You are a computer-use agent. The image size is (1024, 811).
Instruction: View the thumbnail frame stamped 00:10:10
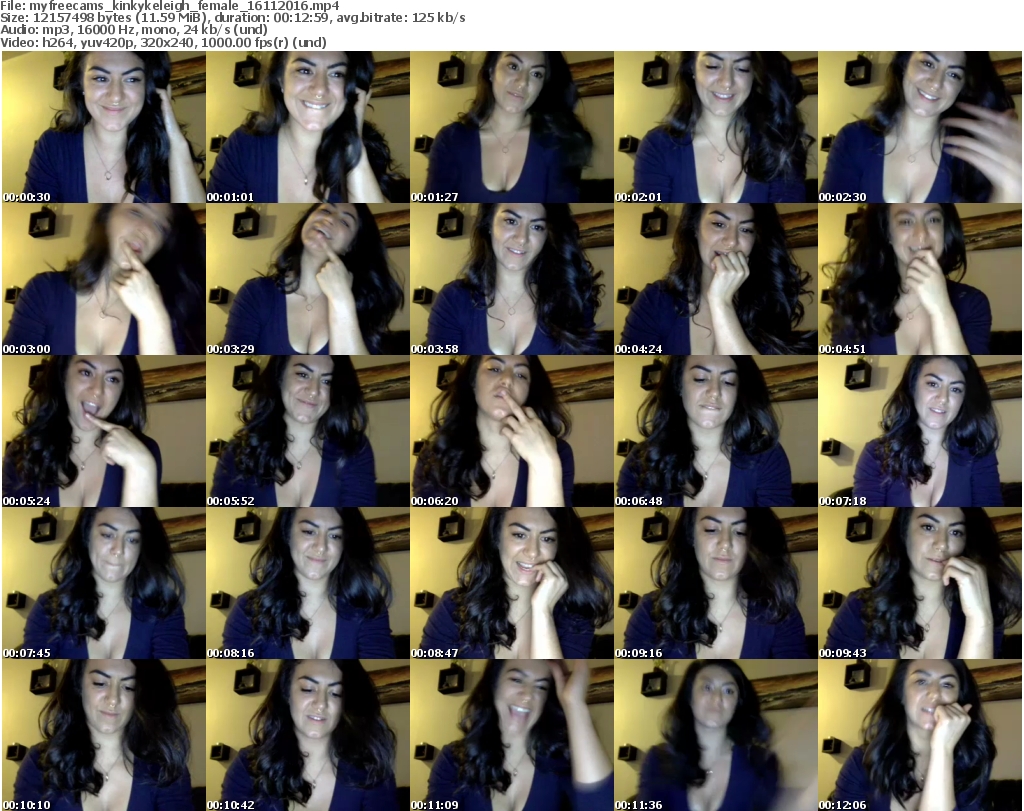coord(104,735)
